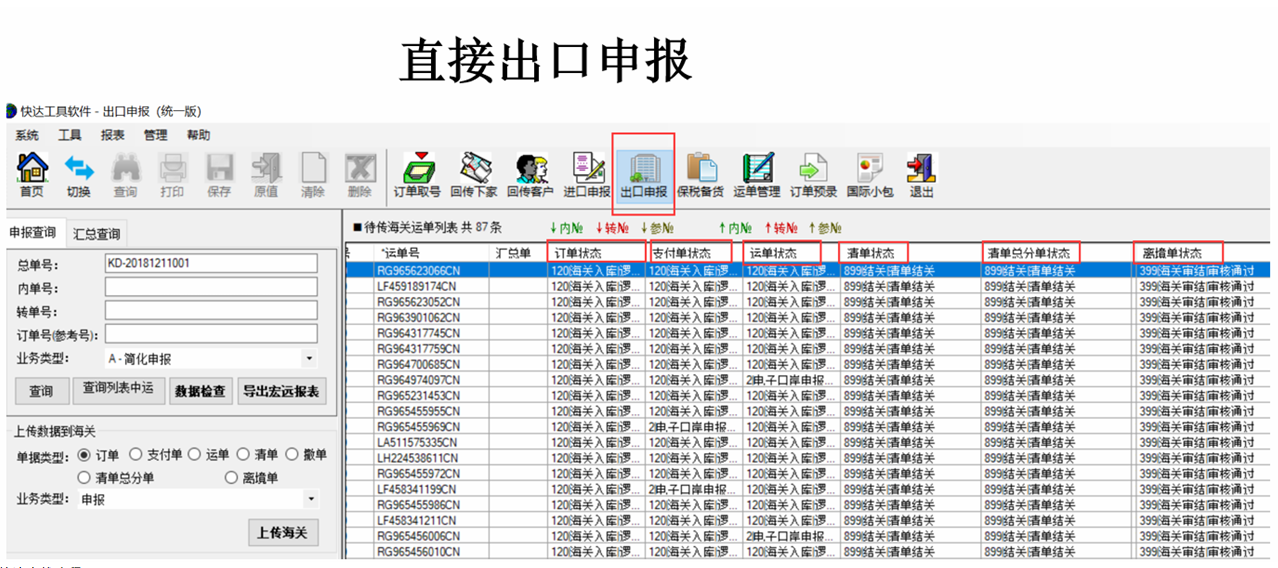
Task: Open the 进口申报 import declaration tool
Action: click(587, 173)
